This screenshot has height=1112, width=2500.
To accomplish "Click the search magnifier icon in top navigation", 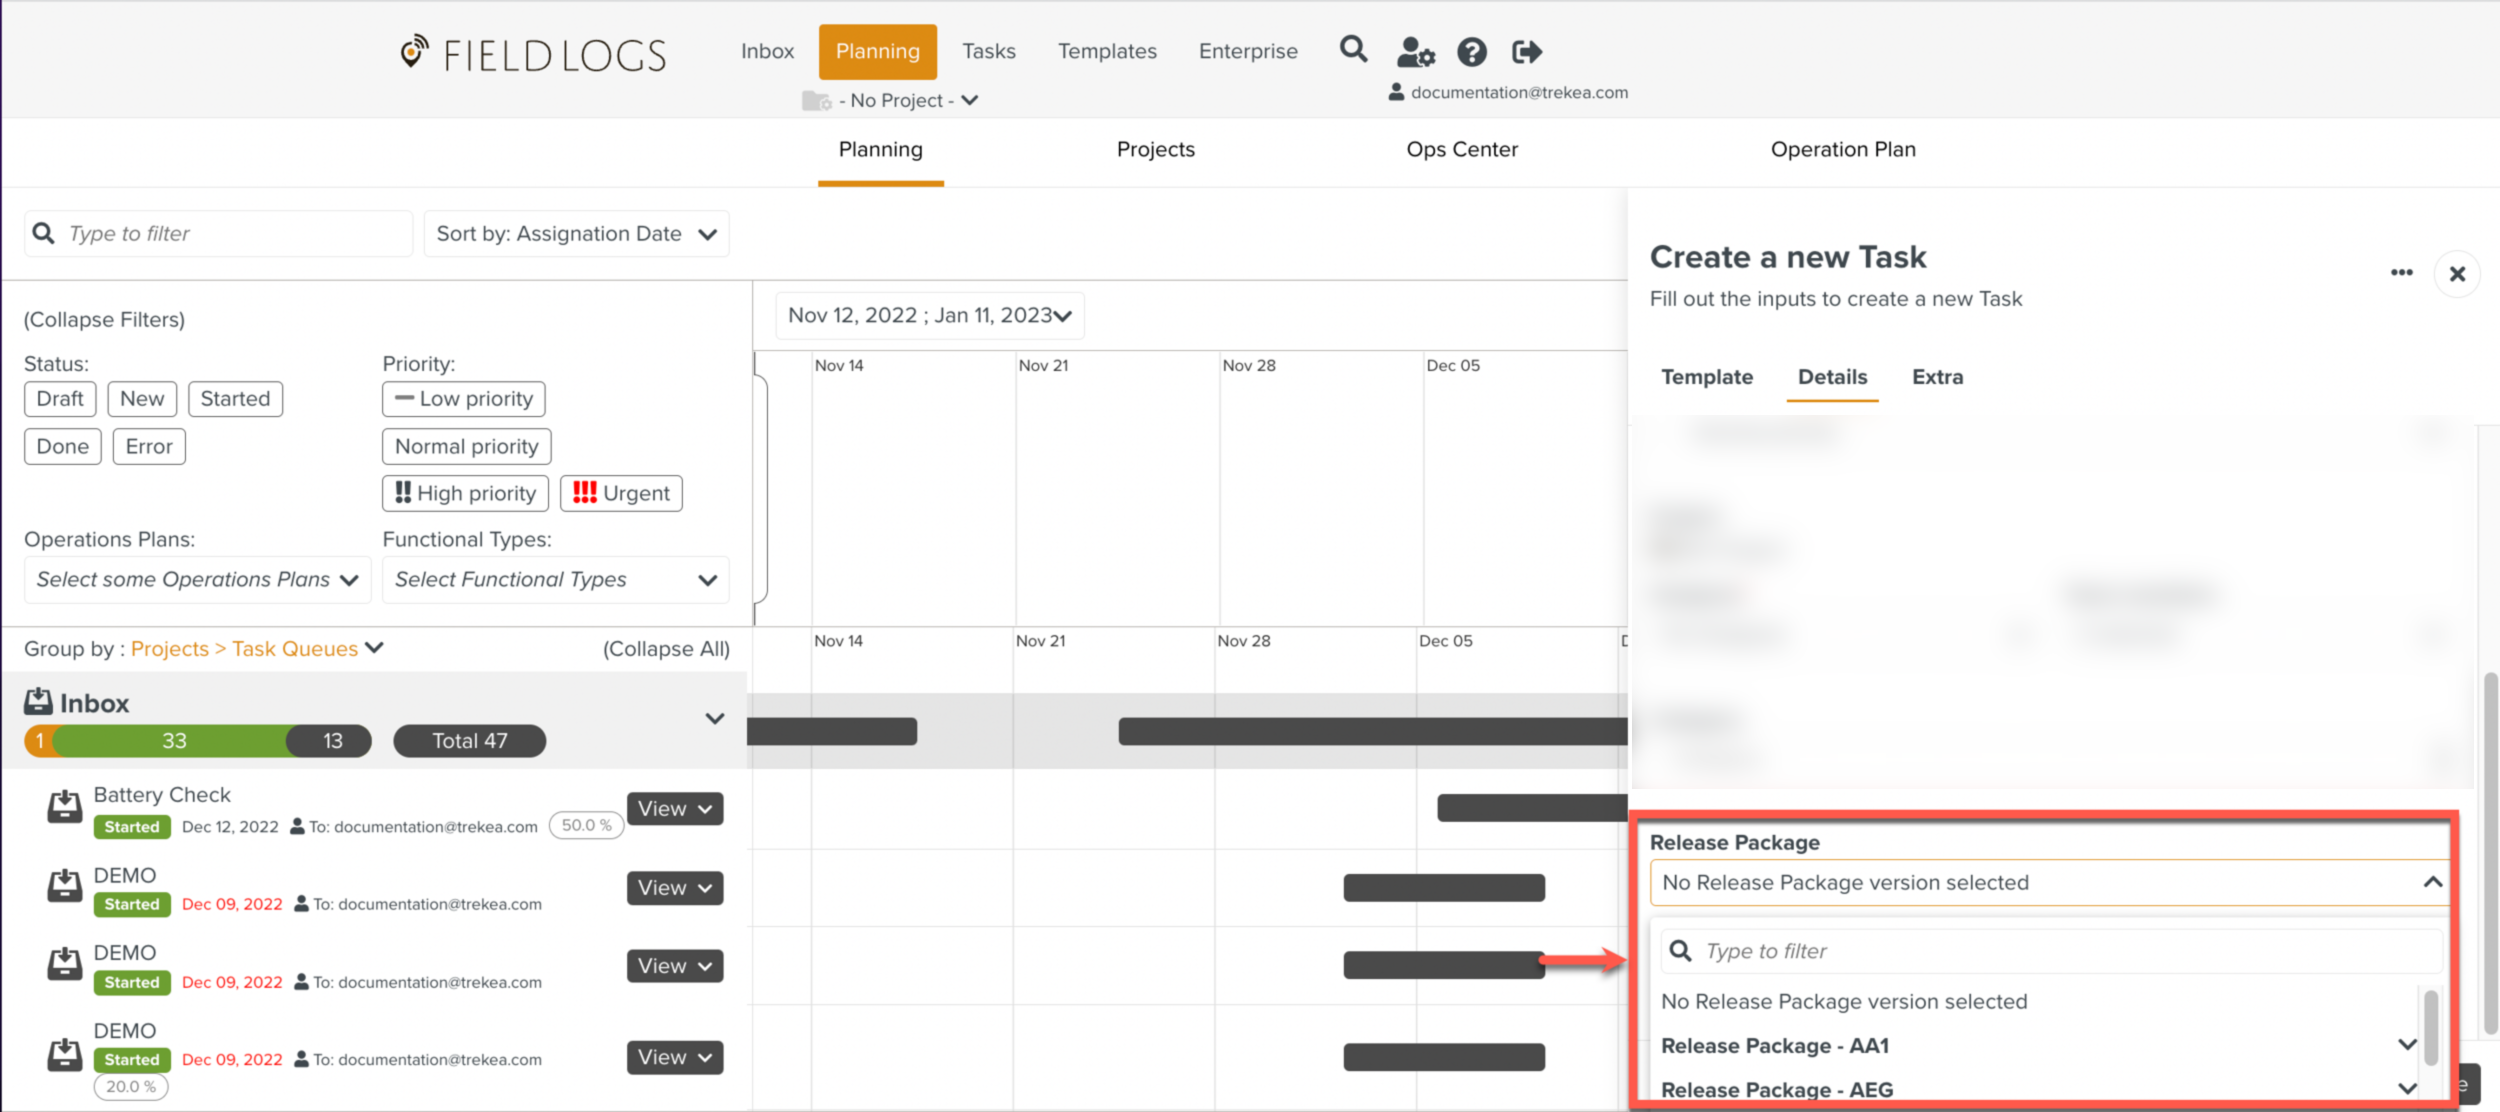I will pos(1353,49).
